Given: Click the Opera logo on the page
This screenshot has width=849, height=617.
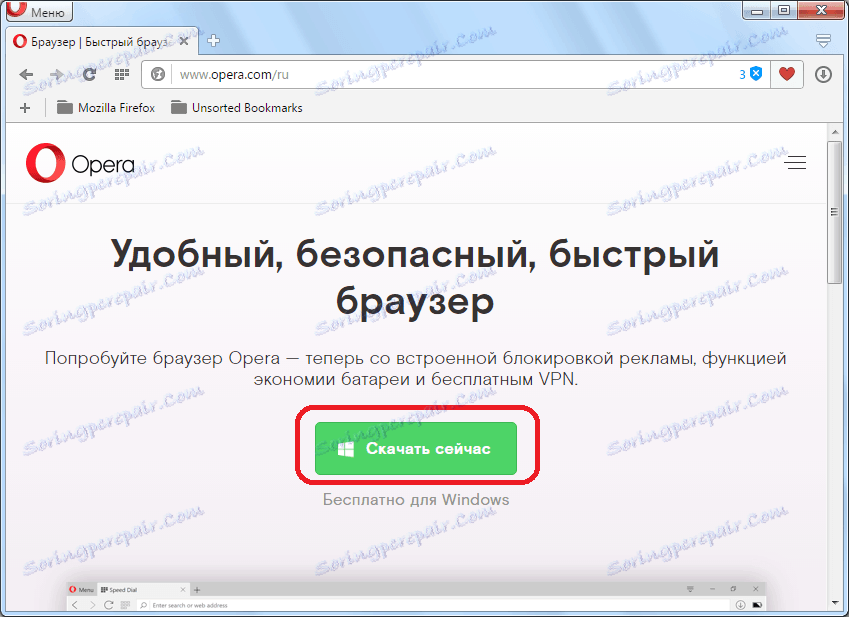Looking at the screenshot, I should coord(80,163).
